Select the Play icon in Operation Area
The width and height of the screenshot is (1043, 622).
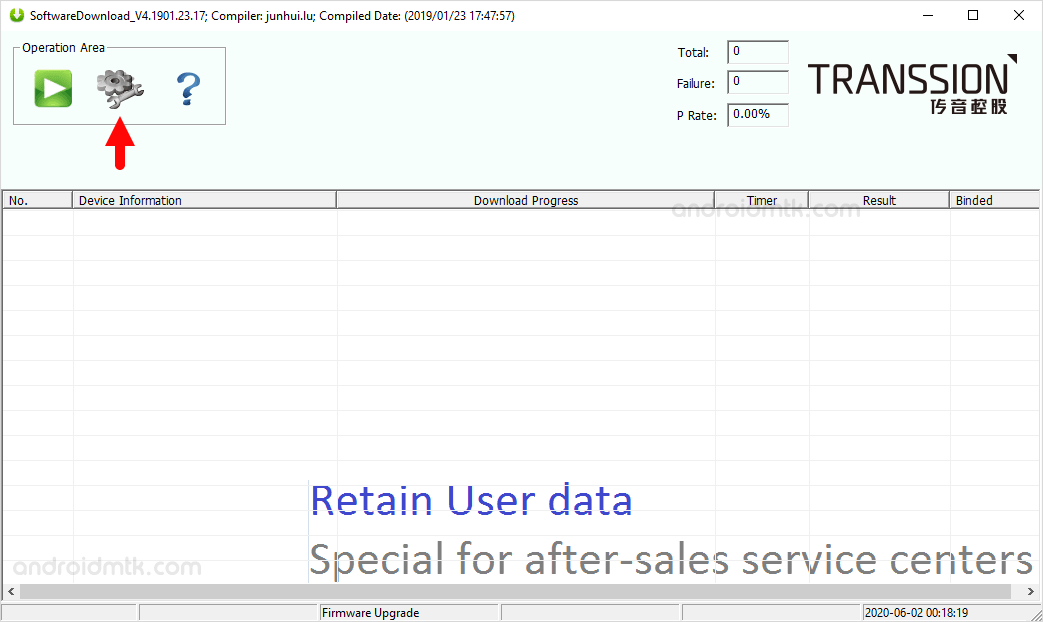point(52,88)
